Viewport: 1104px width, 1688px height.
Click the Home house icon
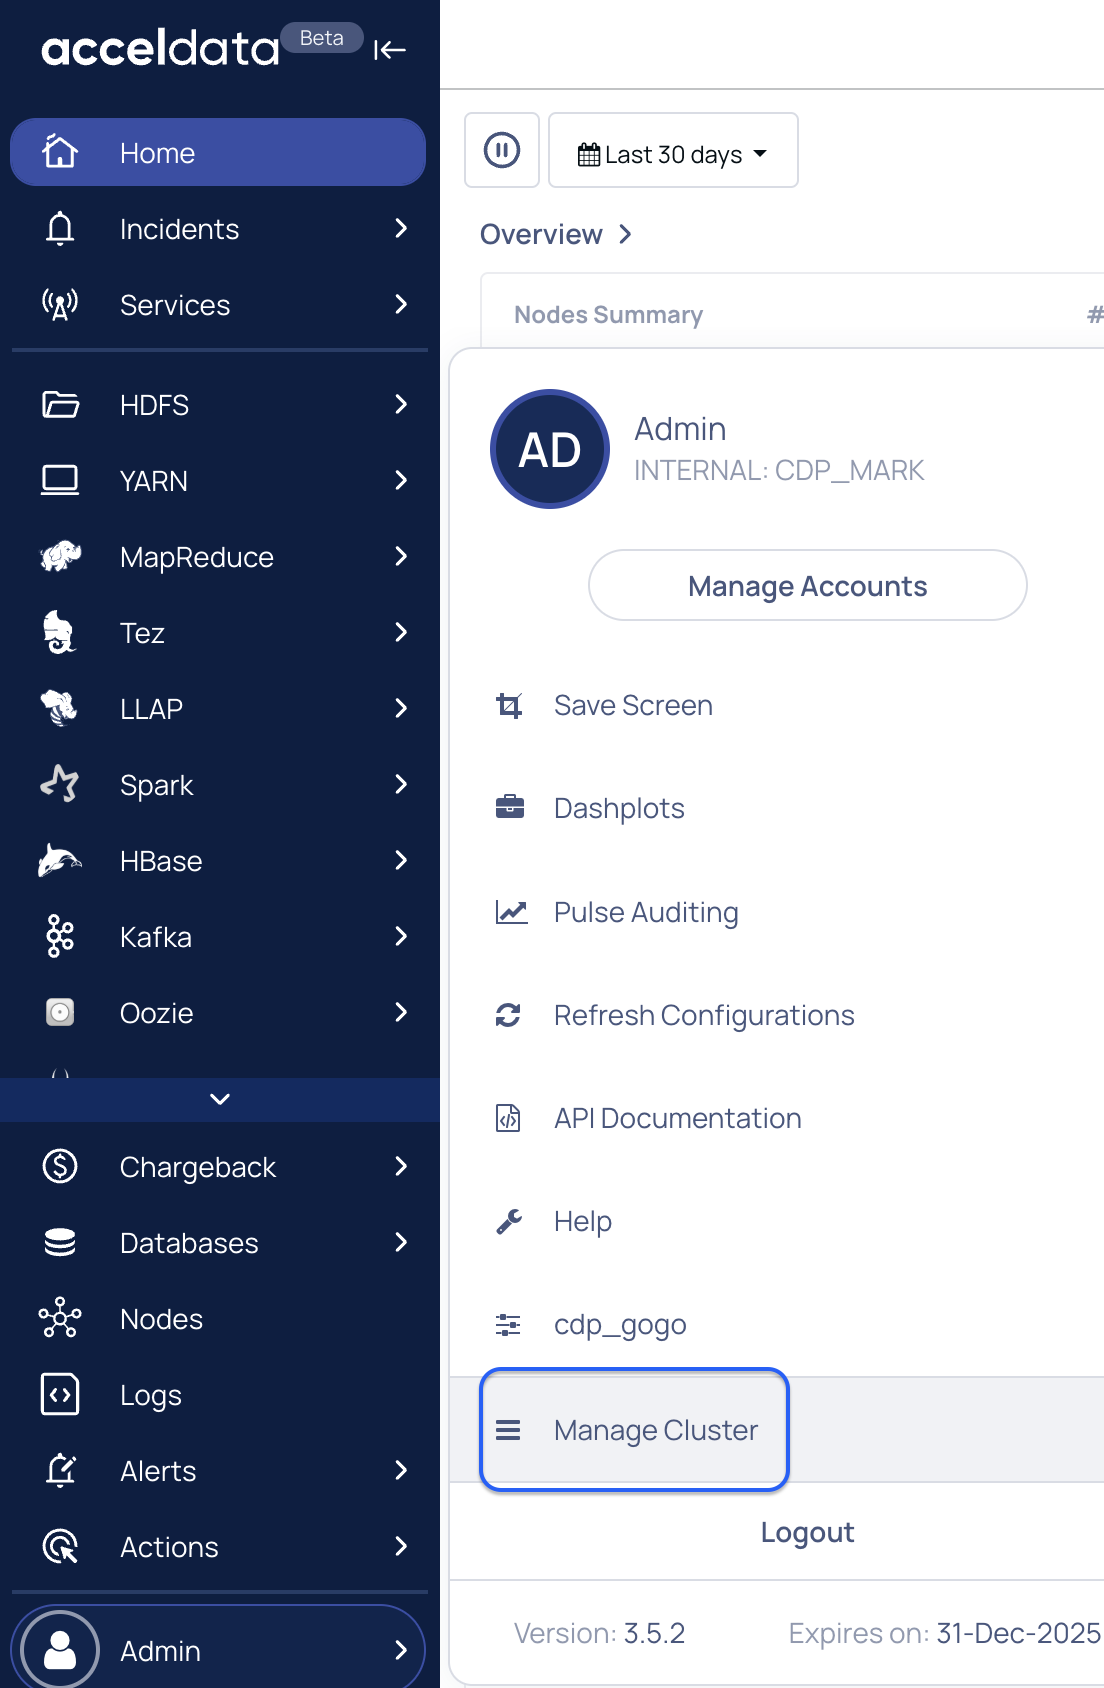pos(60,152)
